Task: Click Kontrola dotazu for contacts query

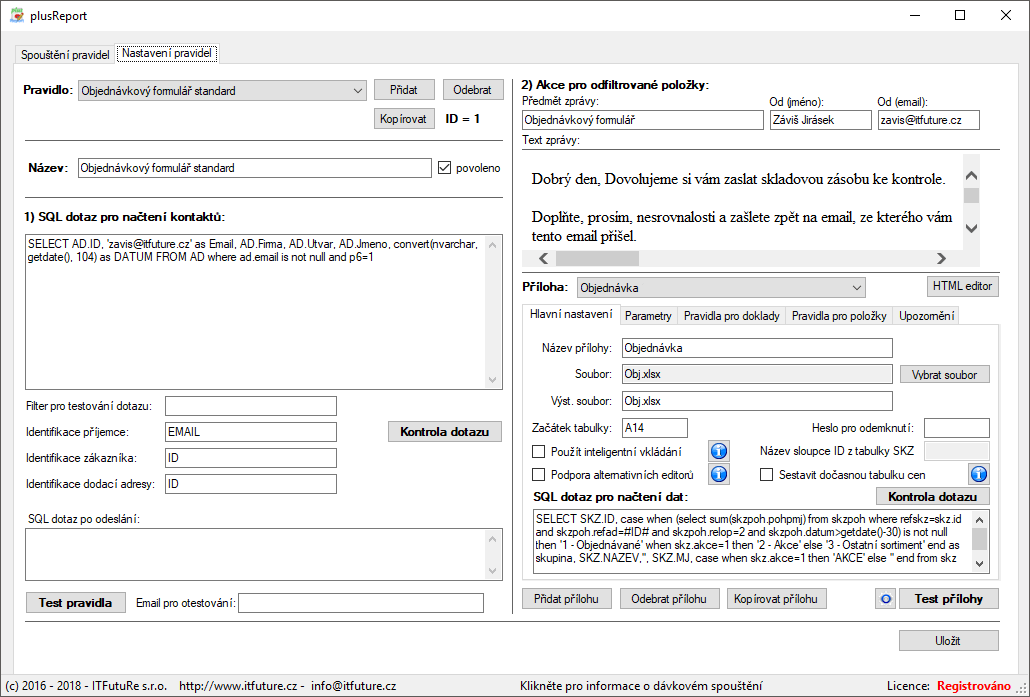Action: coord(445,432)
